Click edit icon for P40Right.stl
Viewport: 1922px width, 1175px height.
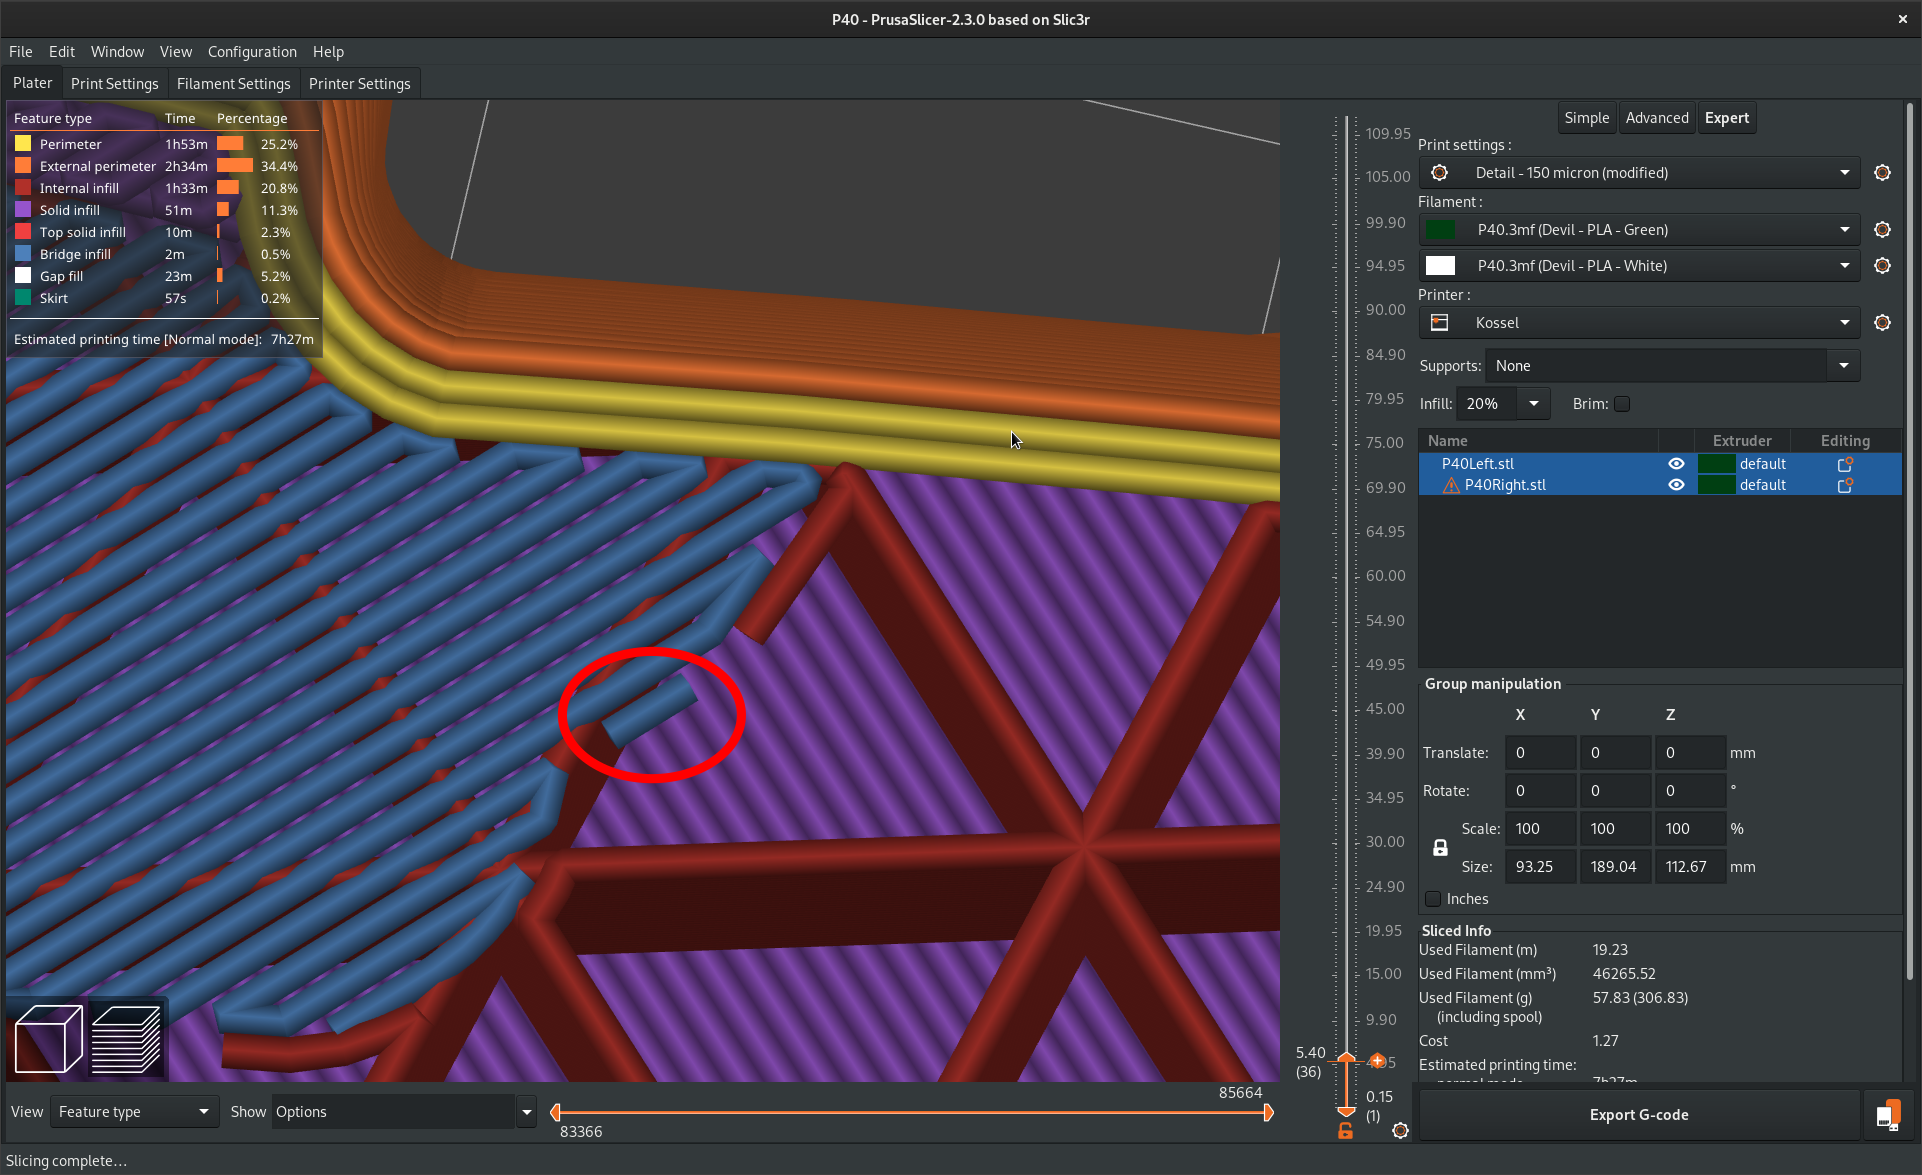click(1845, 485)
